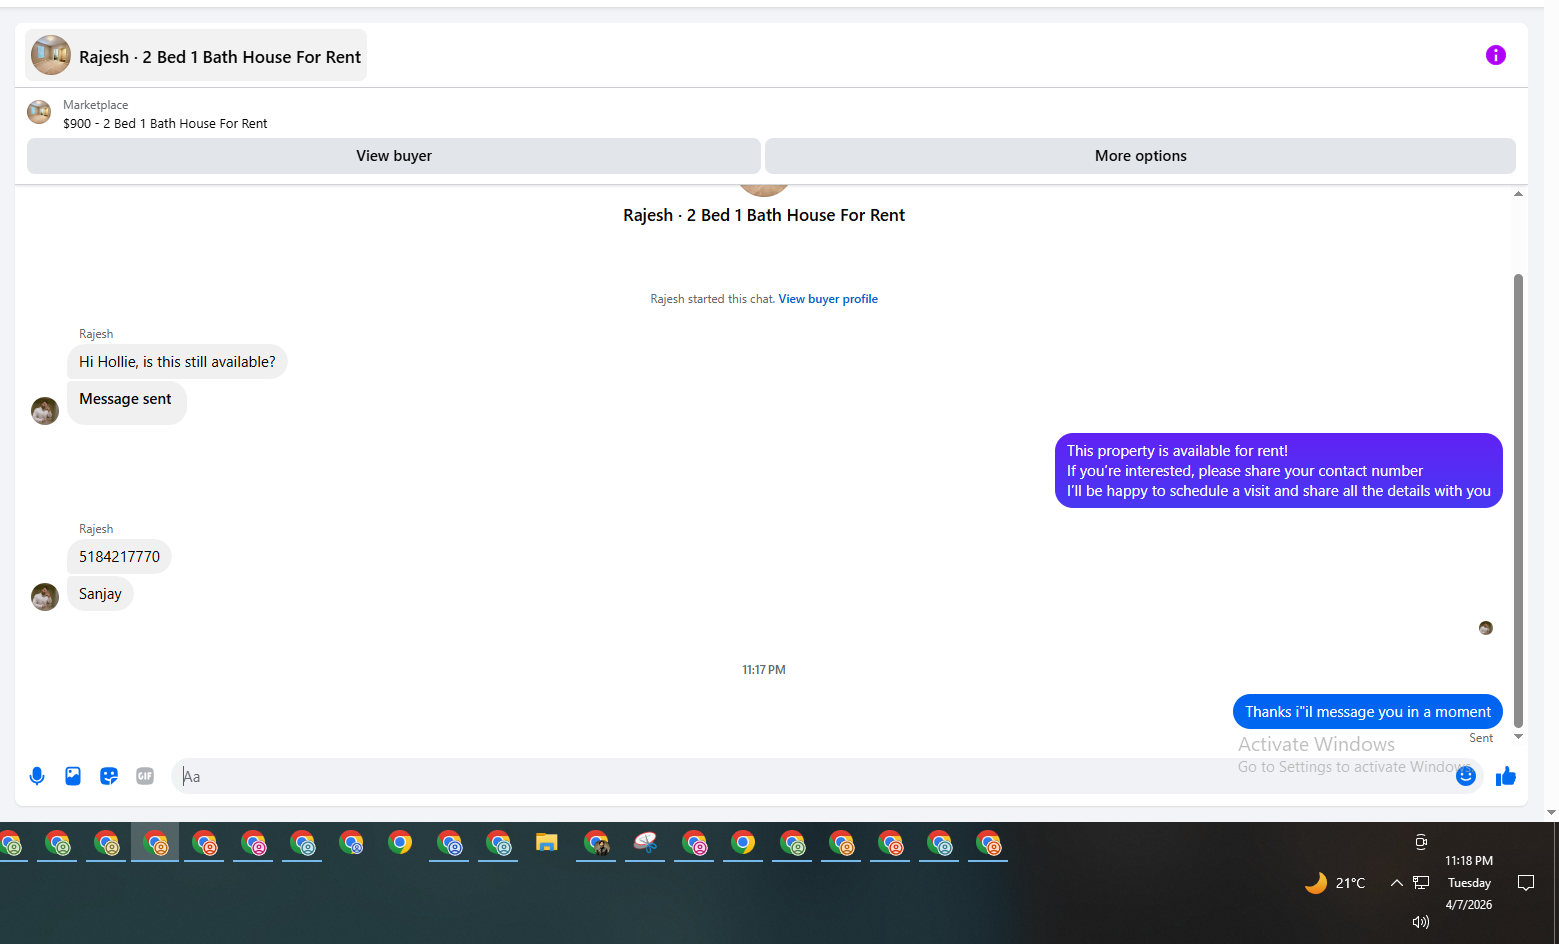This screenshot has width=1559, height=944.
Task: Open File Explorer from the taskbar
Action: (546, 843)
